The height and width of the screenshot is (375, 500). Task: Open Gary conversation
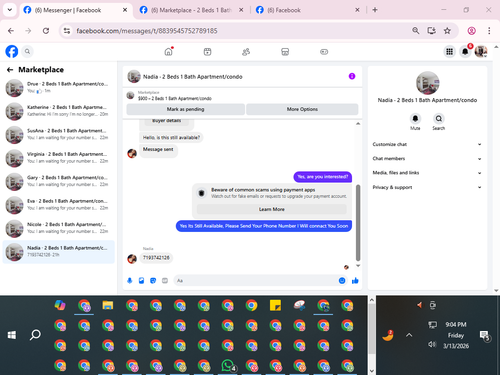point(59,181)
